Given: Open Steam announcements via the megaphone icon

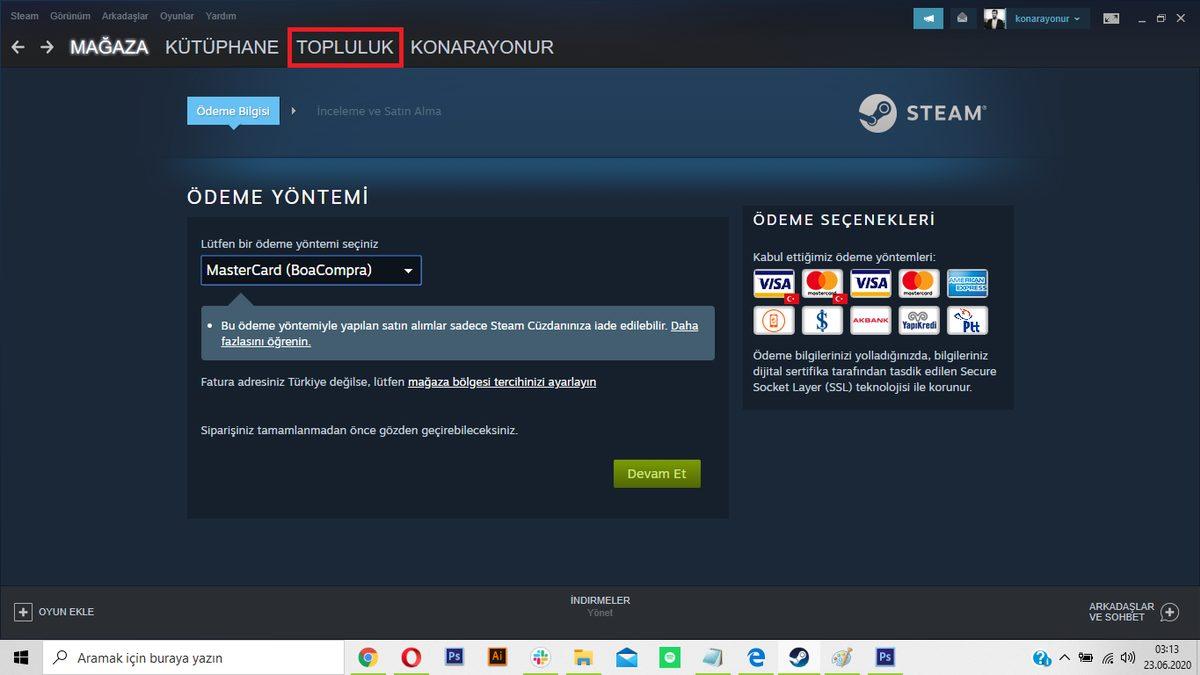Looking at the screenshot, I should coord(927,18).
